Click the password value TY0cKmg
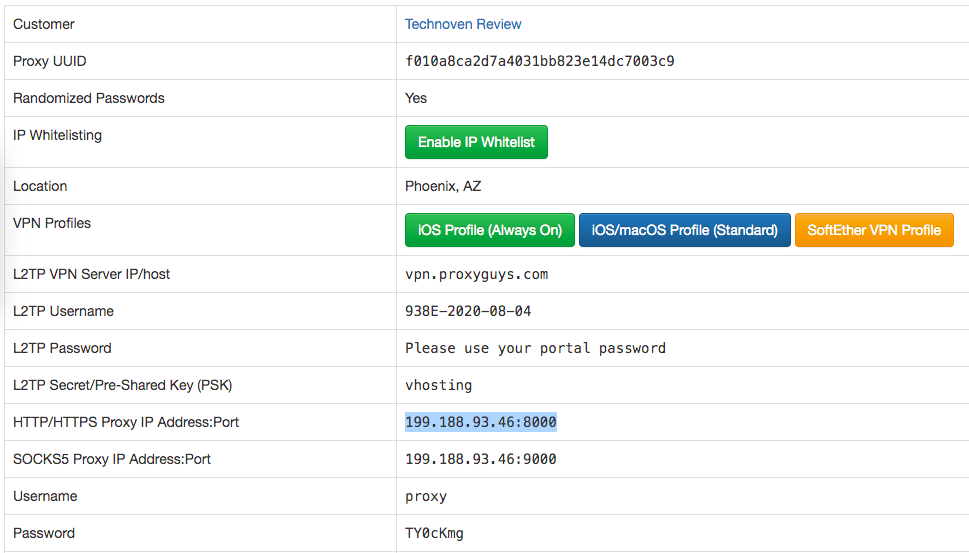The height and width of the screenshot is (553, 969). pos(434,533)
